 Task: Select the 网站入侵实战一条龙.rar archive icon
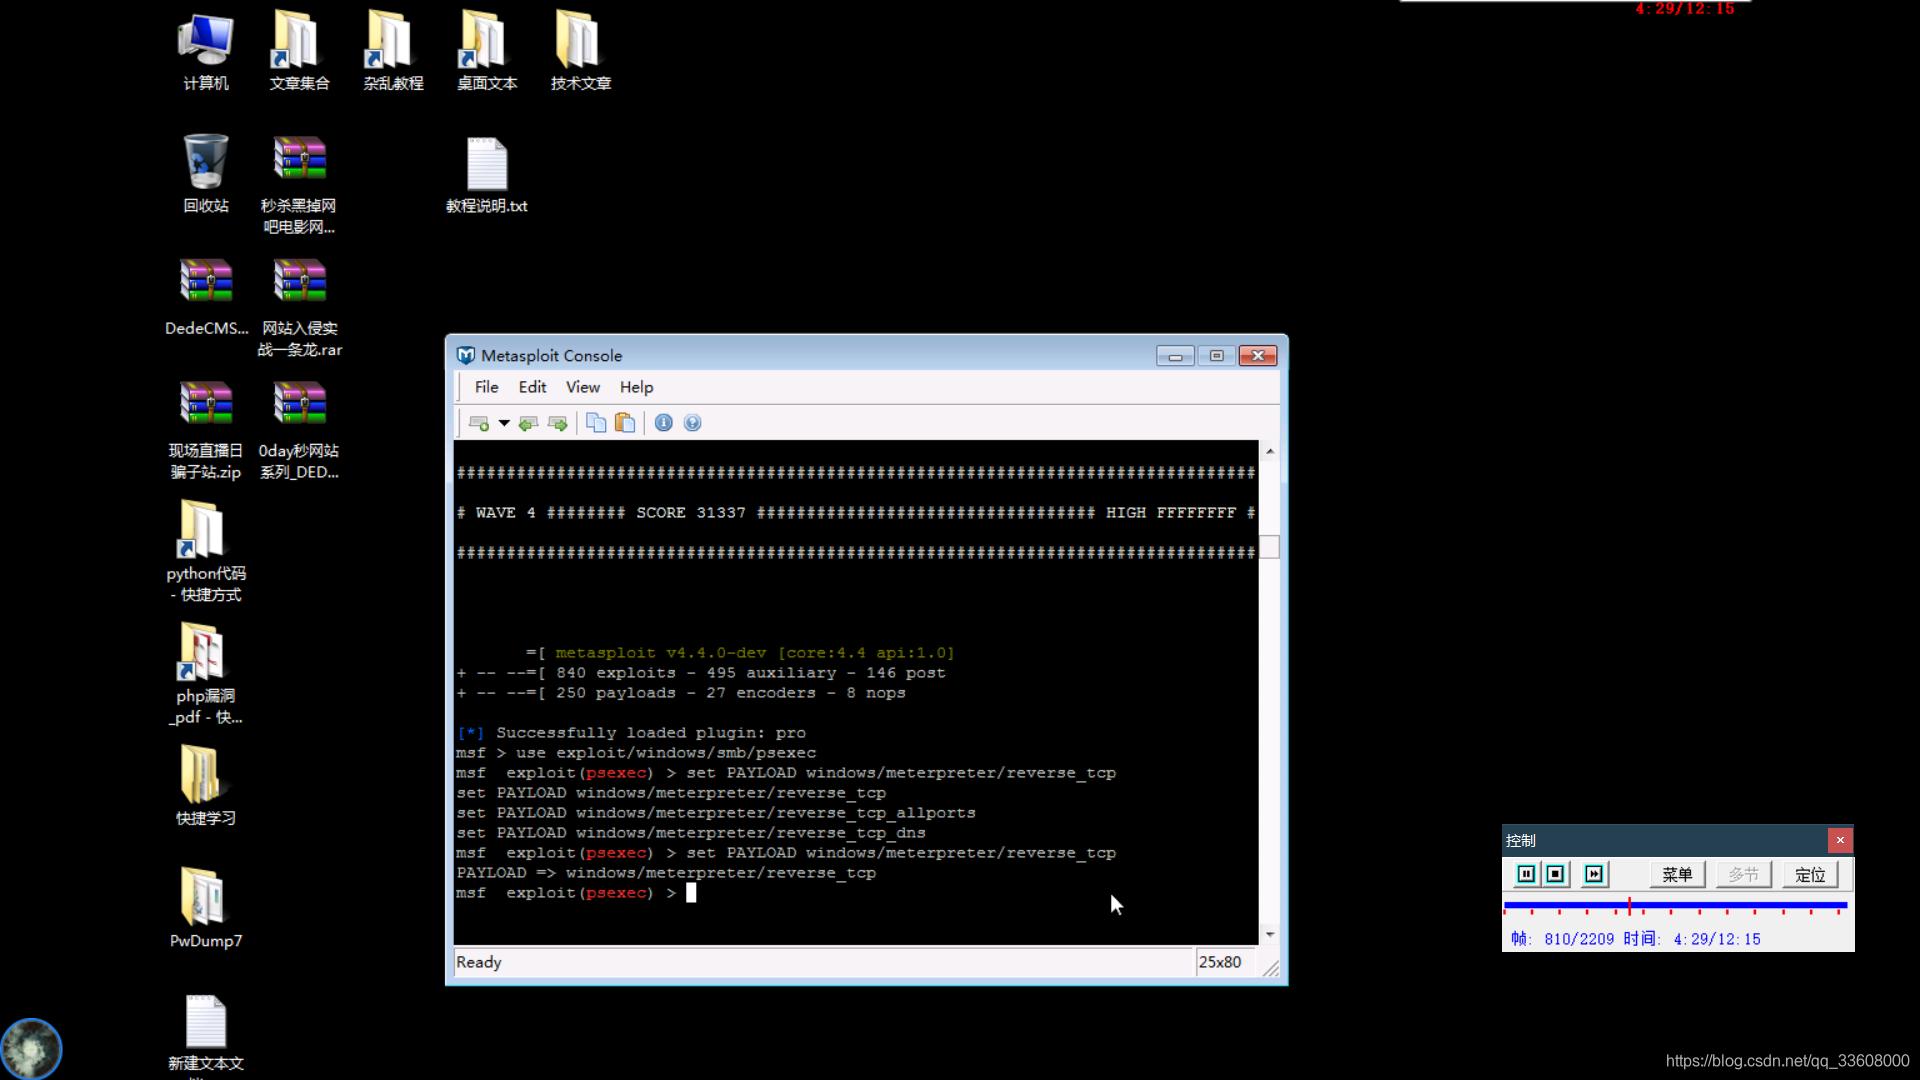tap(299, 308)
